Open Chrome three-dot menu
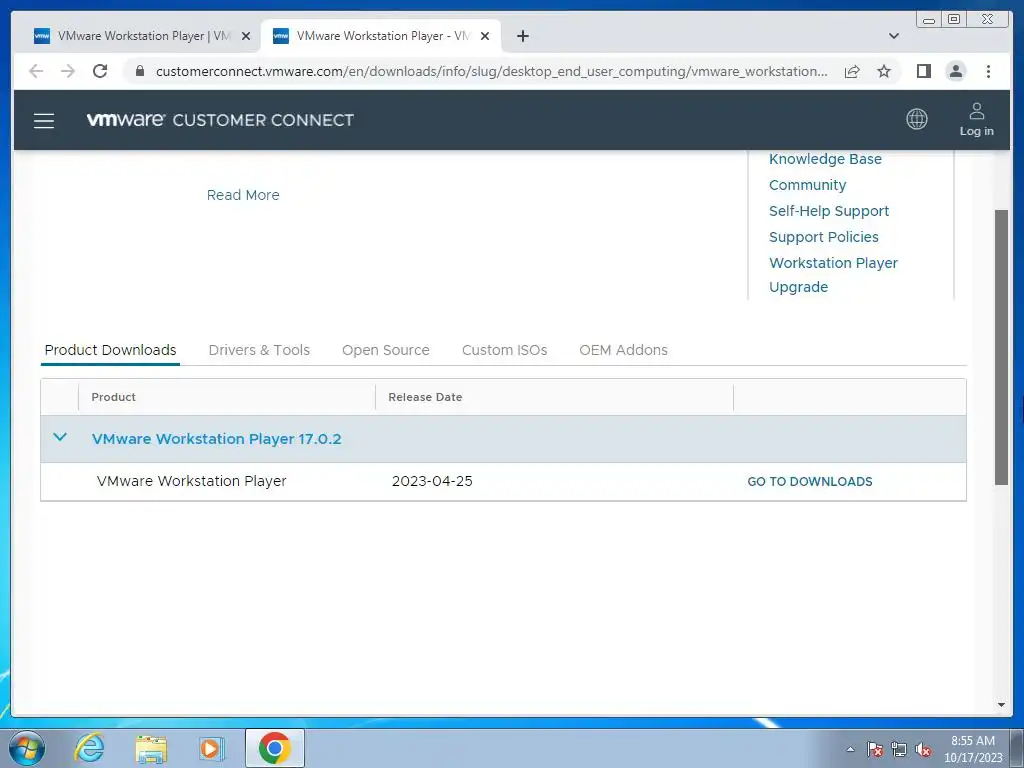The height and width of the screenshot is (768, 1024). 988,71
